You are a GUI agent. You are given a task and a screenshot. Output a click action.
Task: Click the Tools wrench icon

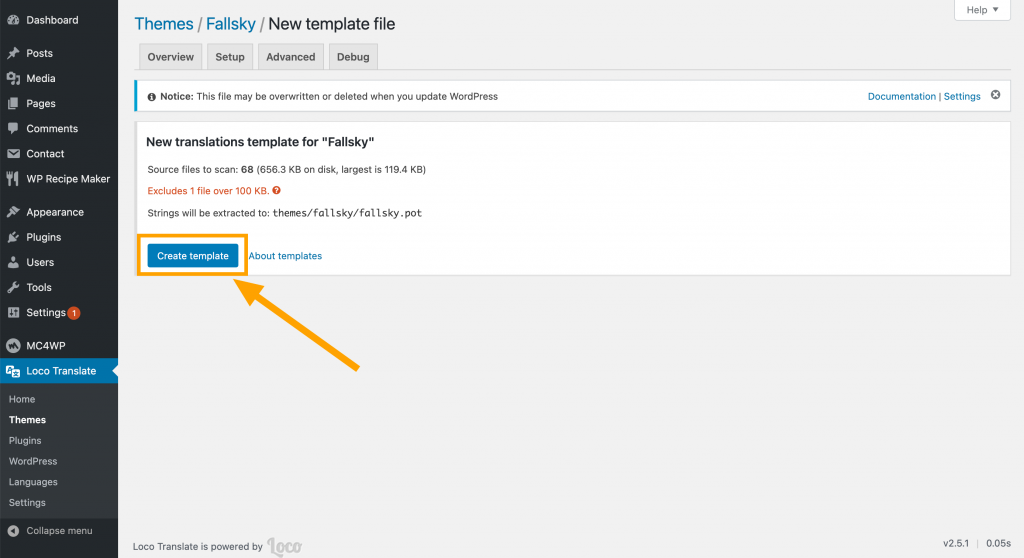tap(13, 287)
